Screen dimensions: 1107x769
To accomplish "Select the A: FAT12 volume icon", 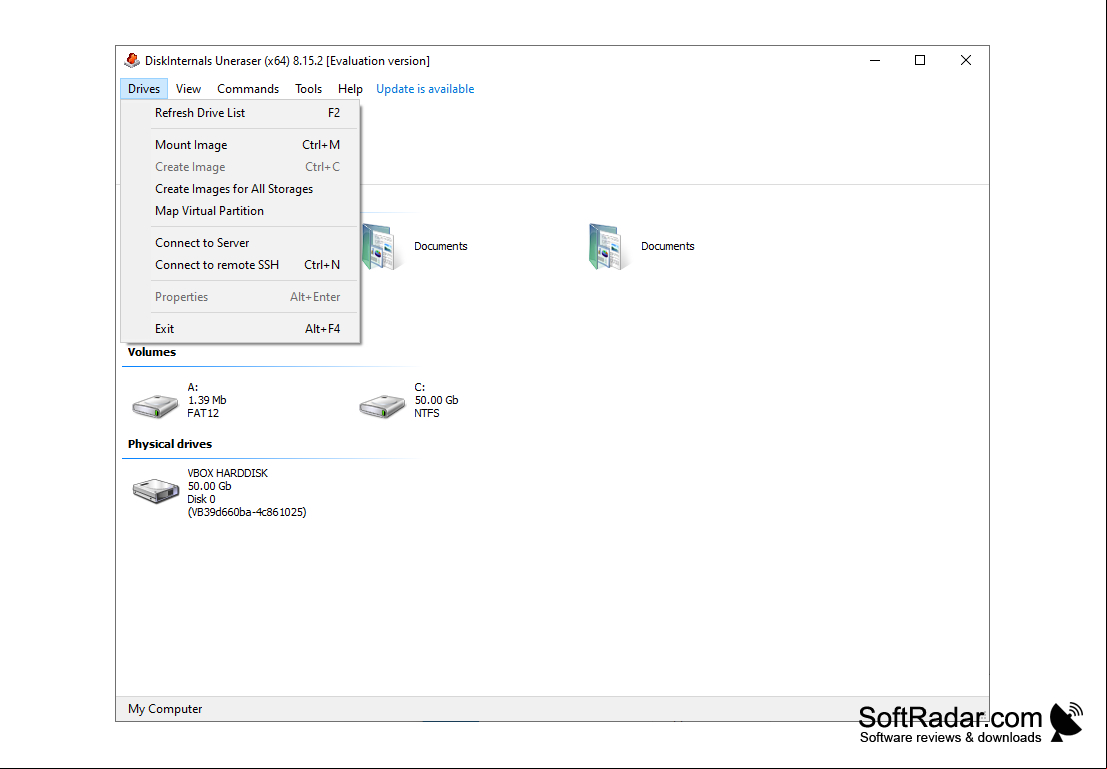I will [155, 405].
